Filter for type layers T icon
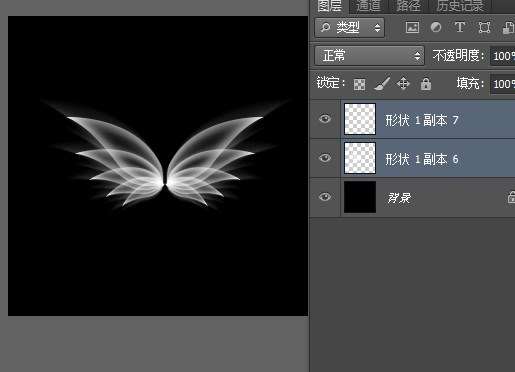Viewport: 515px width, 372px height. pyautogui.click(x=460, y=27)
